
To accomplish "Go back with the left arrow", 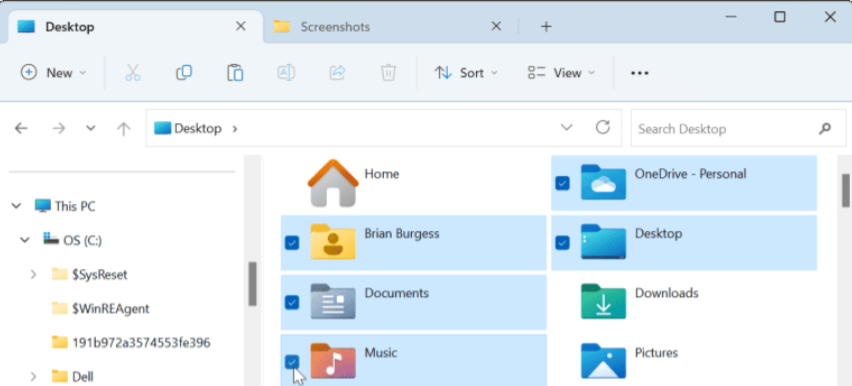I will point(21,128).
